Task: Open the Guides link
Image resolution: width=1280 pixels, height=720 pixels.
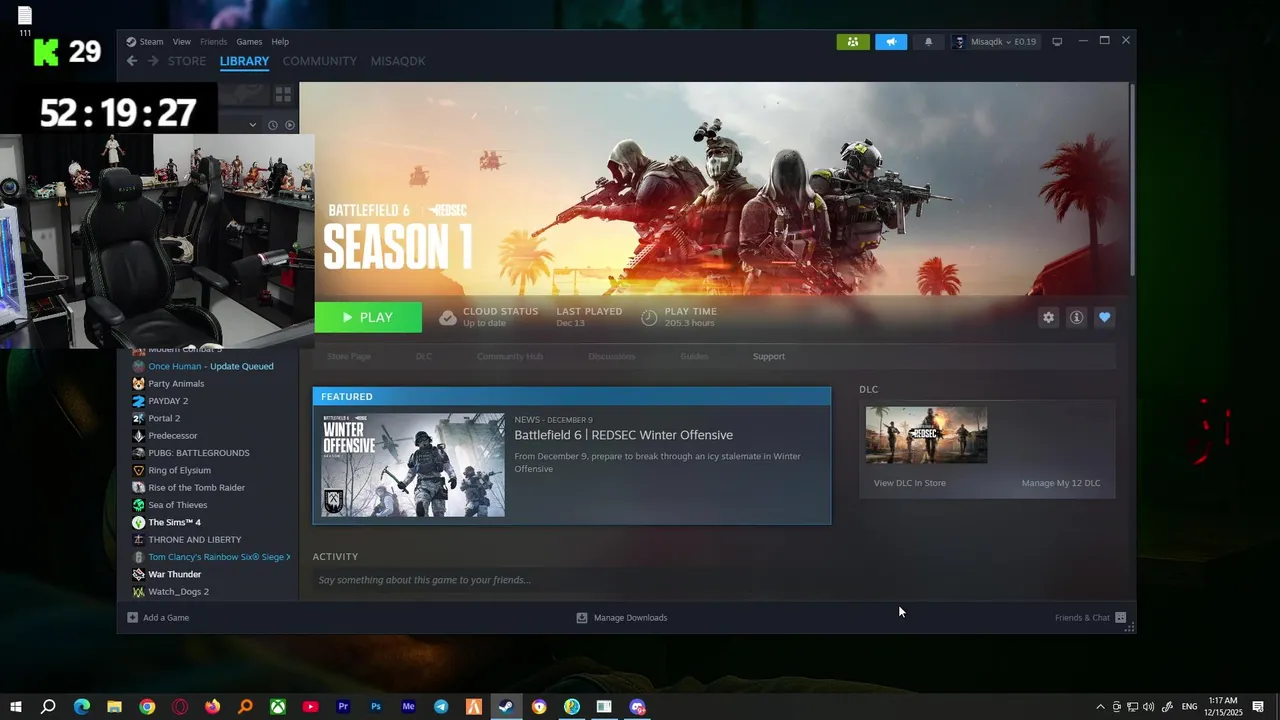Action: pyautogui.click(x=694, y=356)
